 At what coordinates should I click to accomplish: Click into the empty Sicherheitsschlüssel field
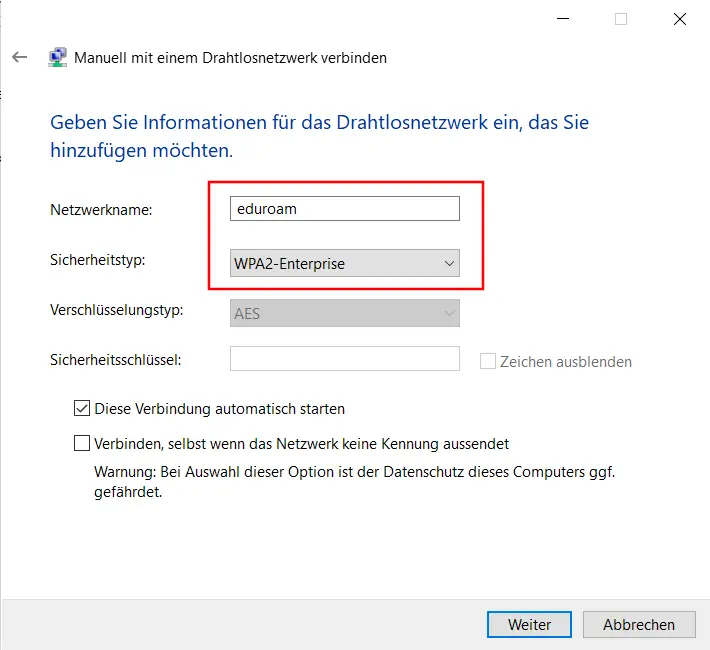pos(344,358)
